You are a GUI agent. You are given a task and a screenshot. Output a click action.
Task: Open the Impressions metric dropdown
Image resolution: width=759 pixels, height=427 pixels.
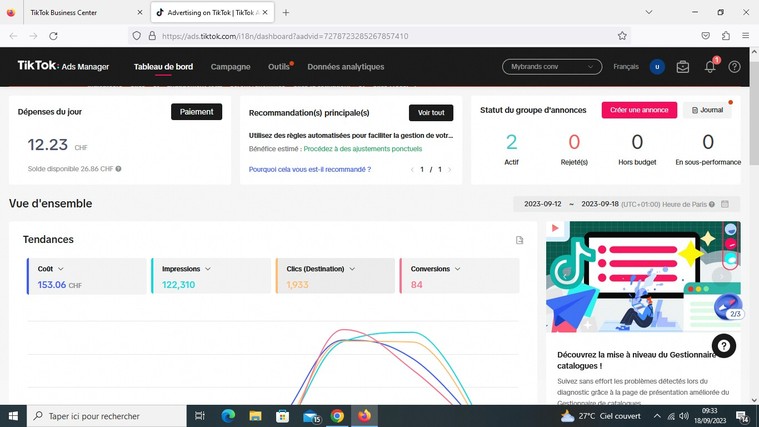[208, 269]
